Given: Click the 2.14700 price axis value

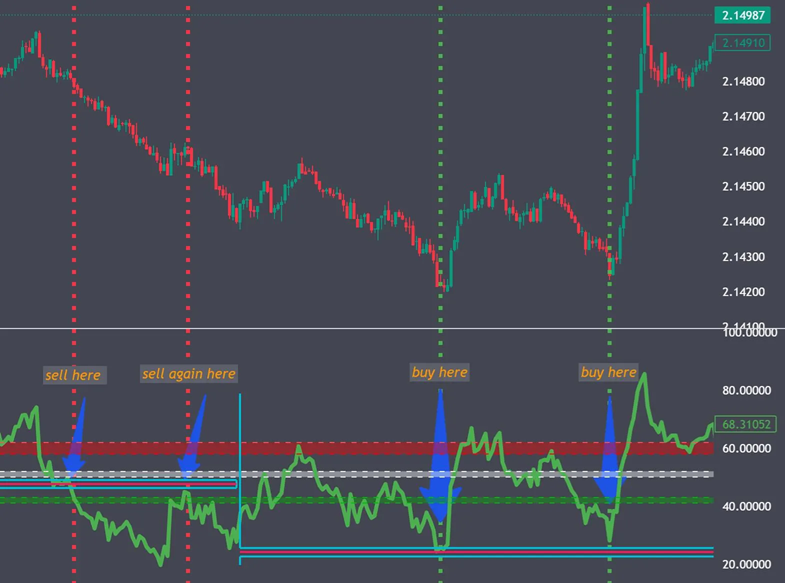Looking at the screenshot, I should [x=743, y=117].
